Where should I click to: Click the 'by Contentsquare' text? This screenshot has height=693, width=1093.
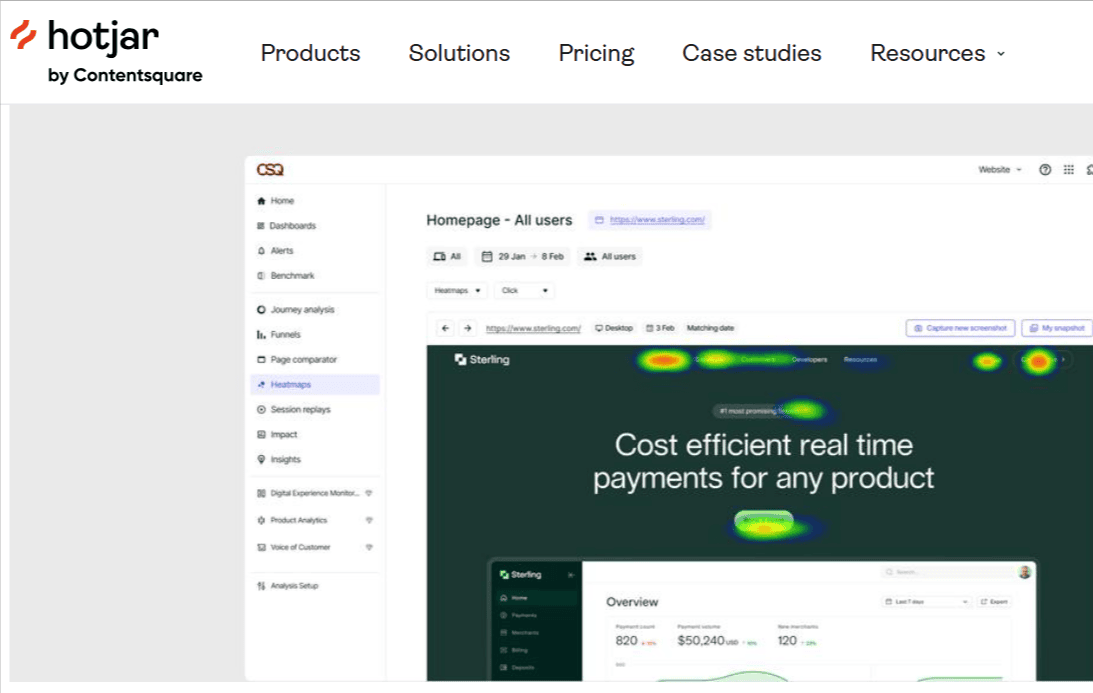(x=125, y=75)
